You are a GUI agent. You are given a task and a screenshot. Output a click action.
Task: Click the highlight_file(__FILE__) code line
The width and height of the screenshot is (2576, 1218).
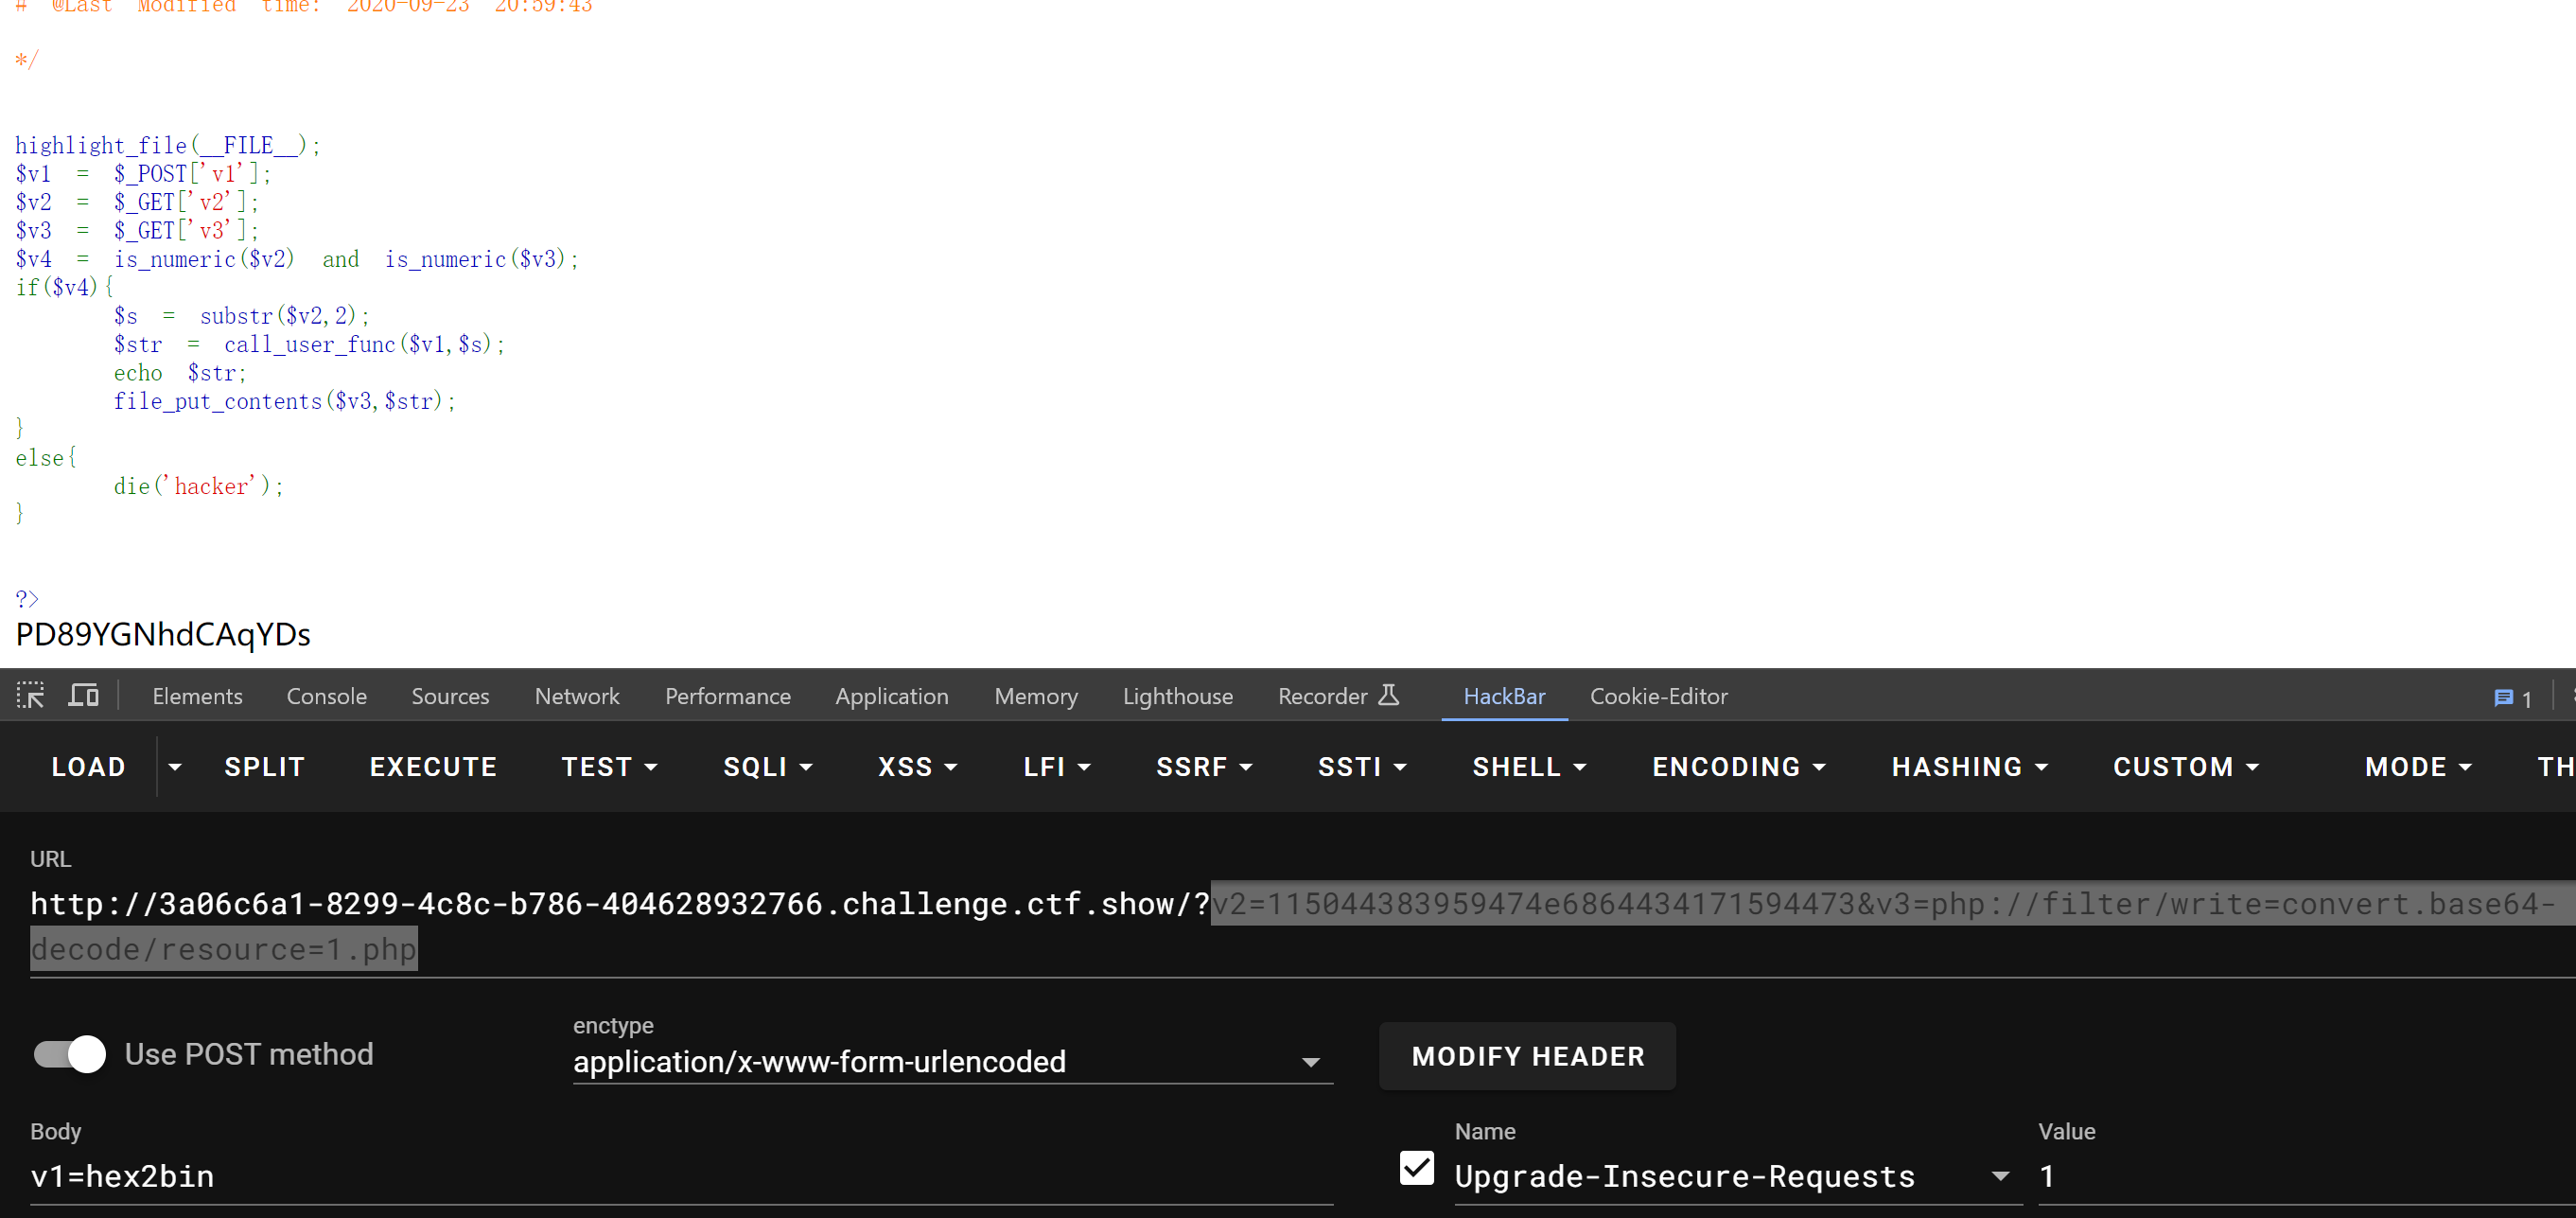click(168, 146)
